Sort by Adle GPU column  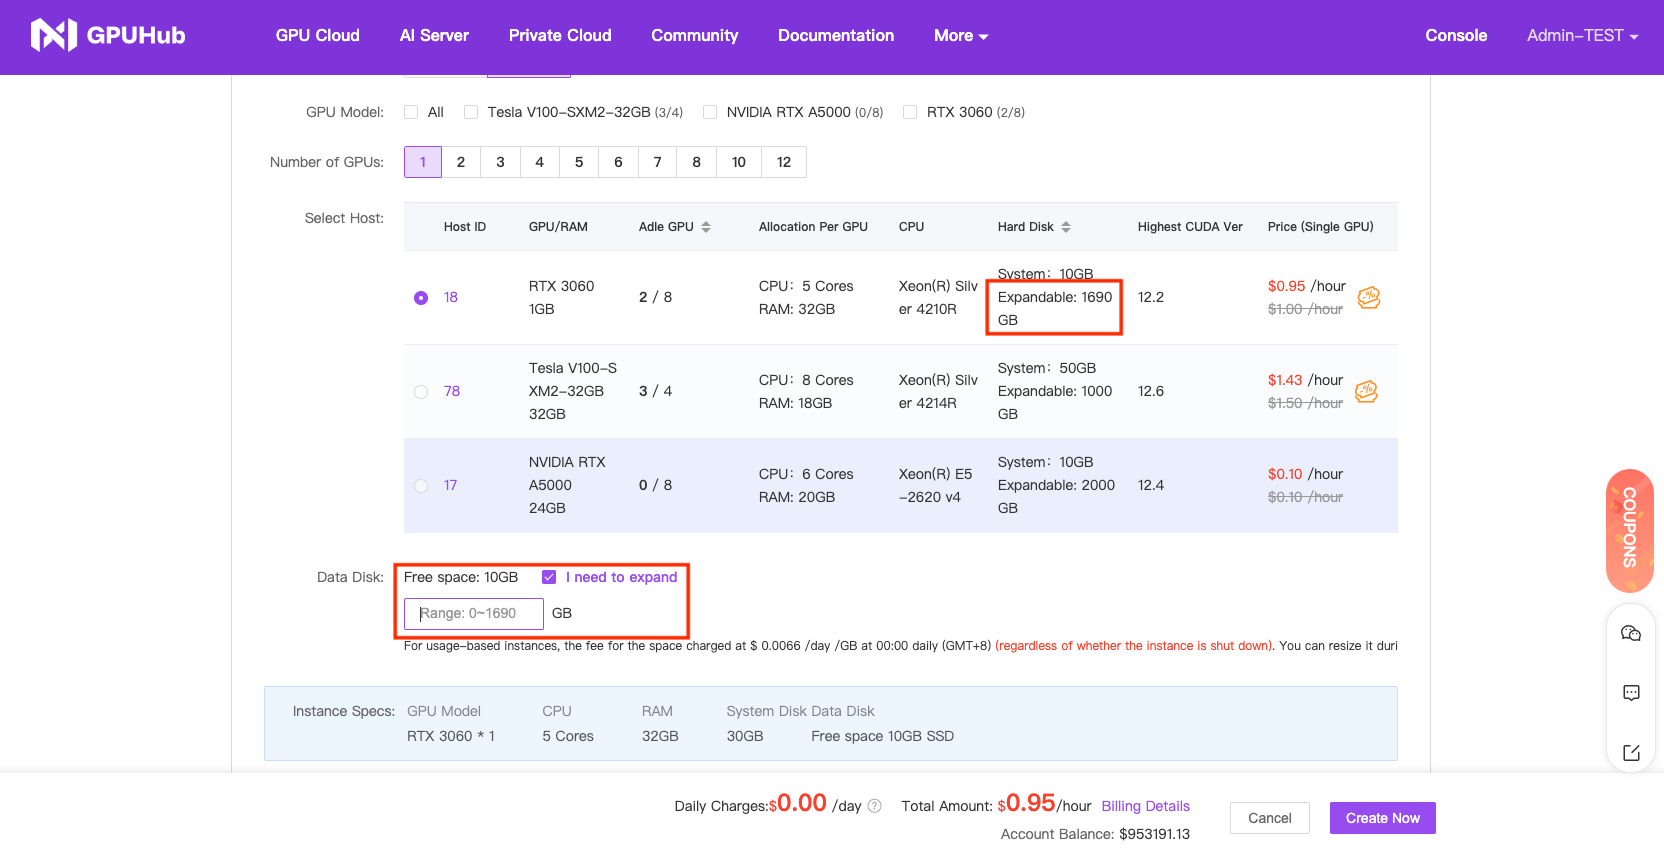(706, 227)
